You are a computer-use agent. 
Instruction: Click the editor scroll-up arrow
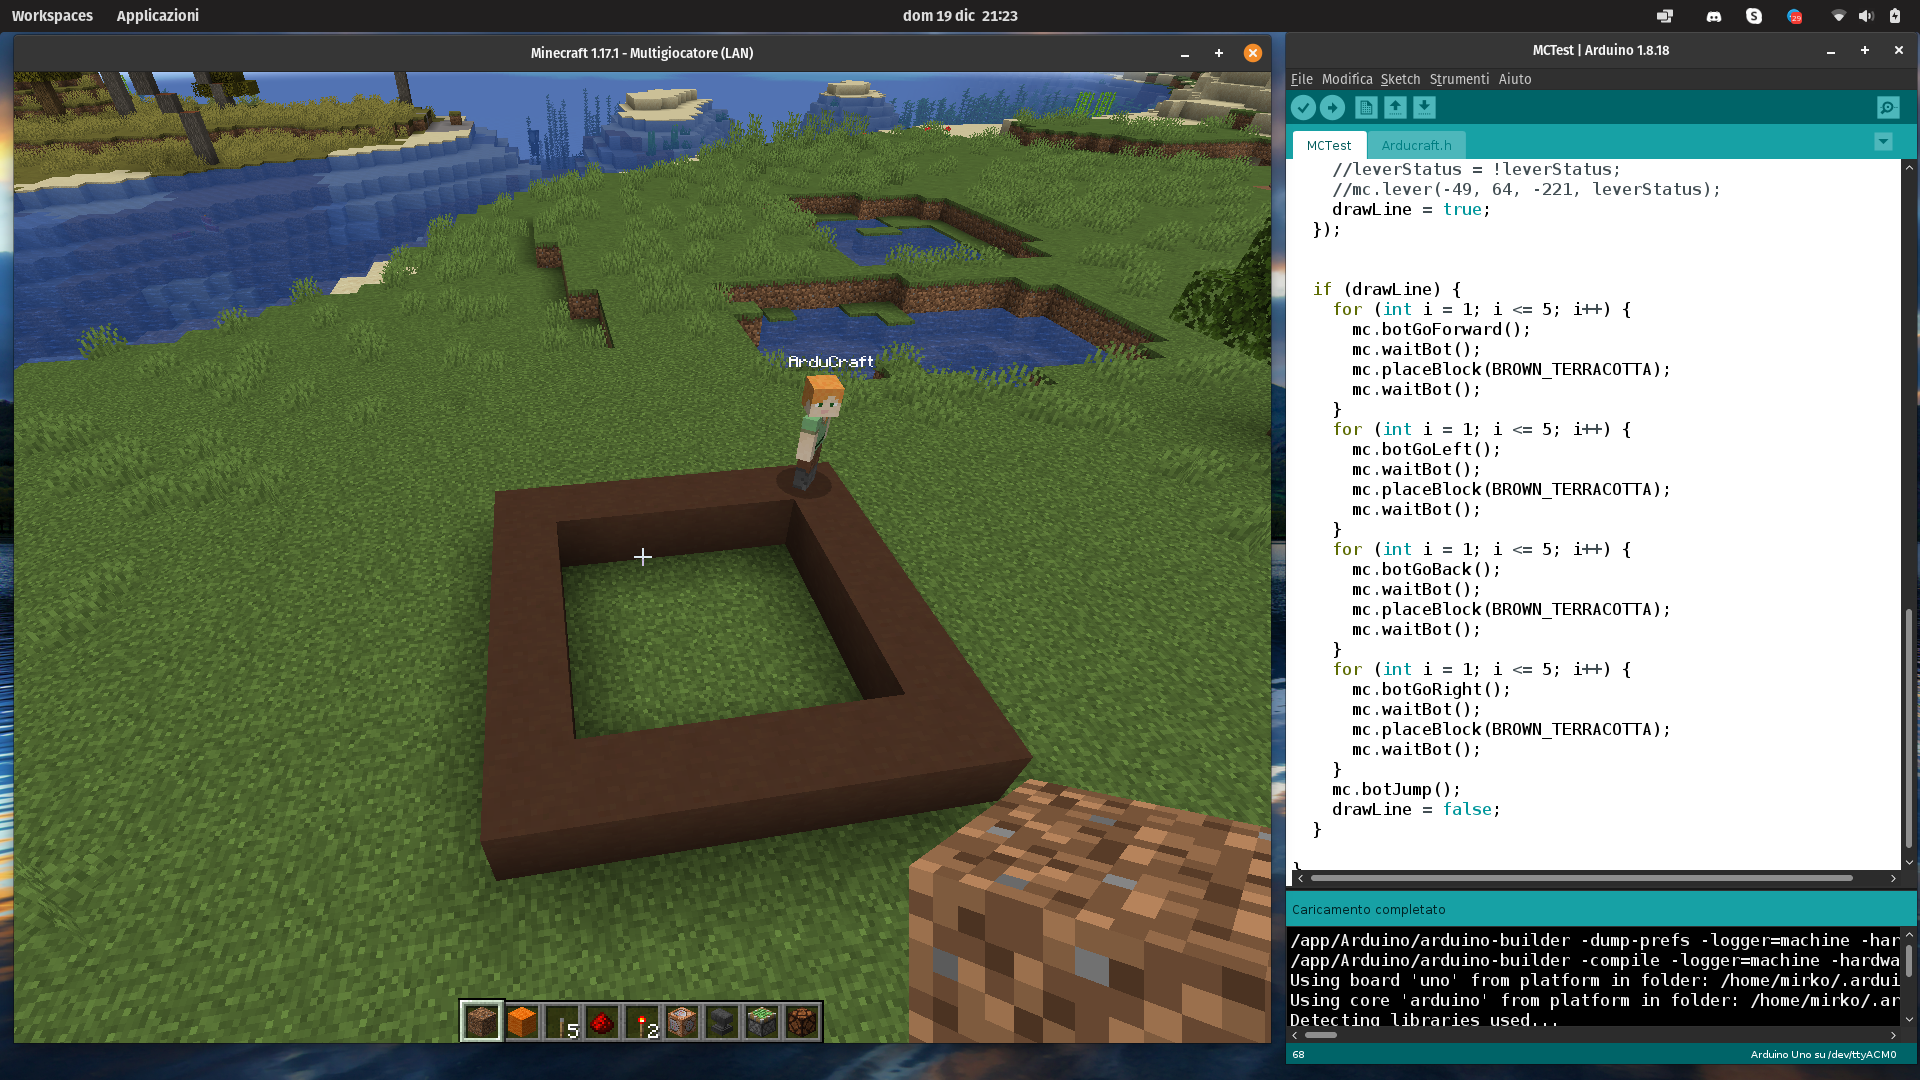click(1909, 167)
